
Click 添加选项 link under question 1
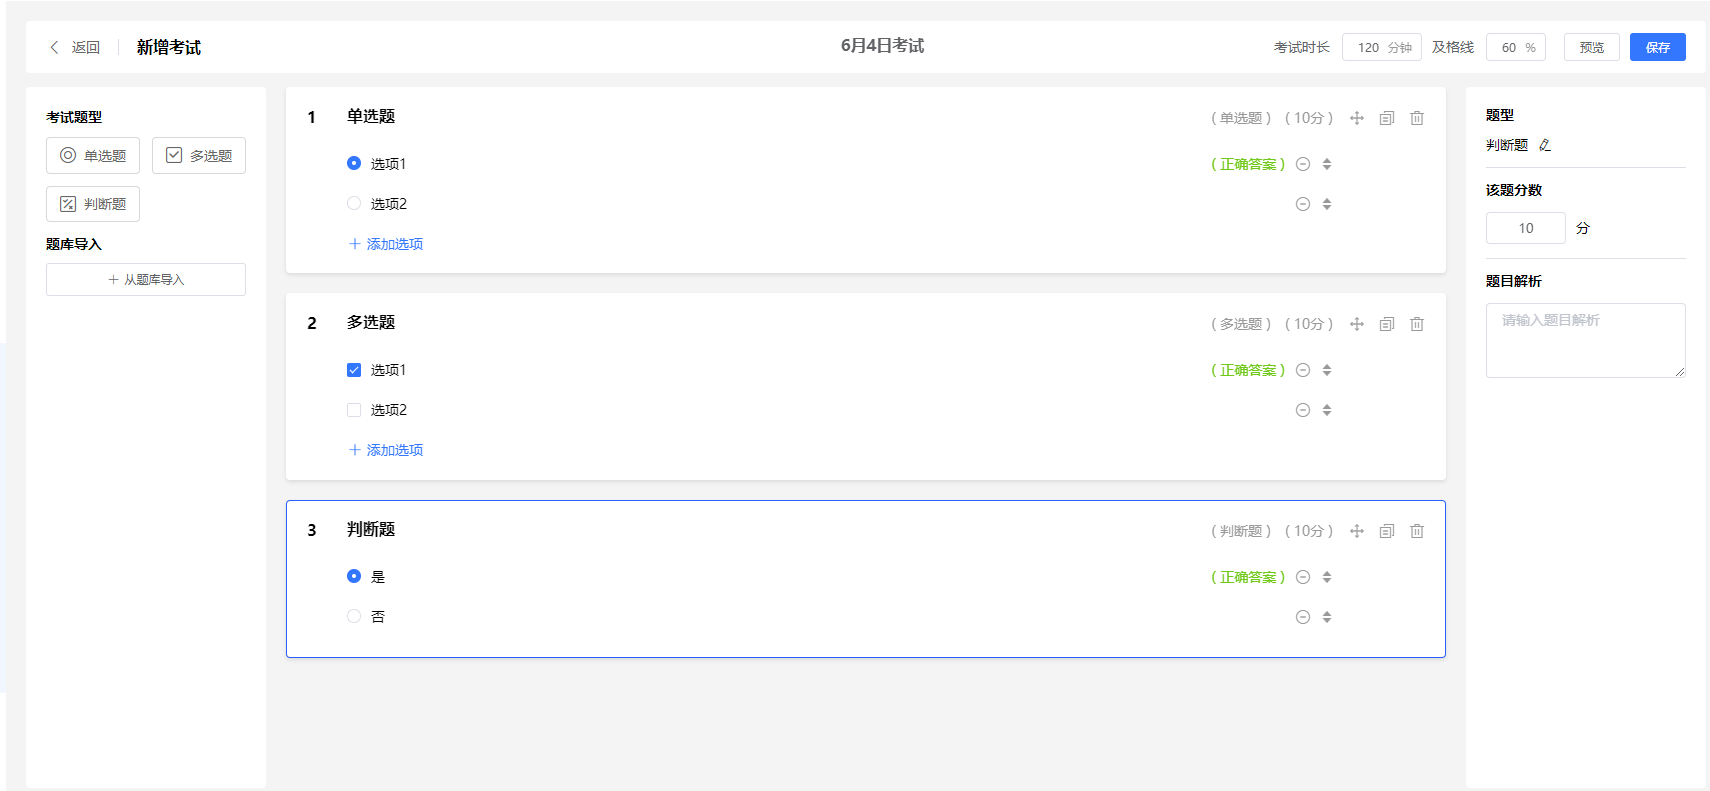point(386,244)
